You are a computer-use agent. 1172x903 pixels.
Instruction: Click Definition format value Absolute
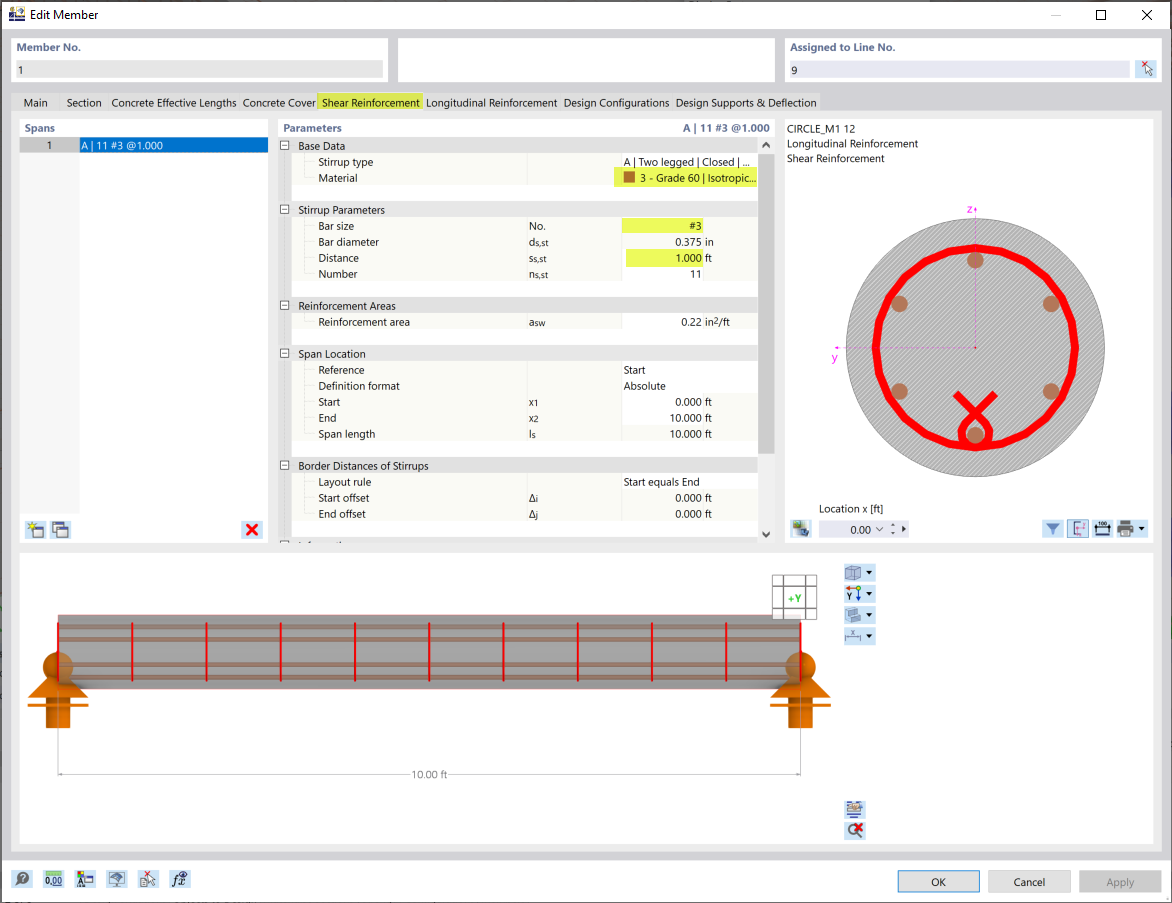[689, 386]
